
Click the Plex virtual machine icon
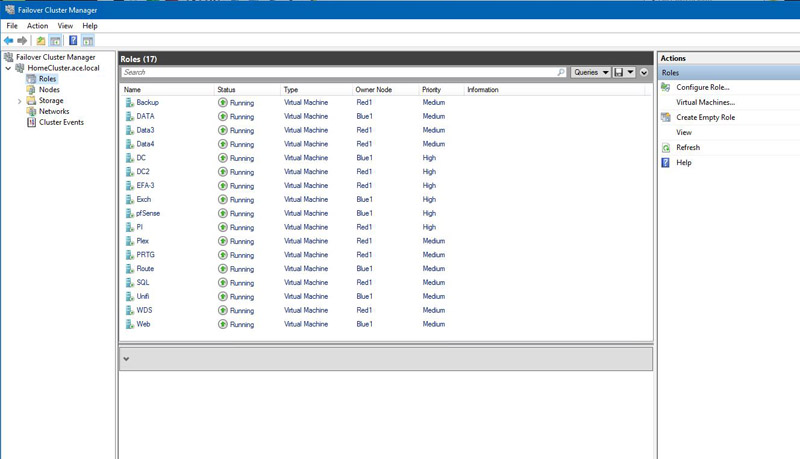130,241
